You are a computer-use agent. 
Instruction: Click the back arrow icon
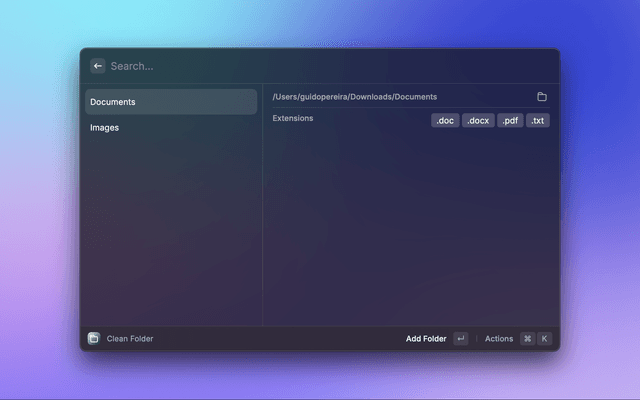[97, 66]
